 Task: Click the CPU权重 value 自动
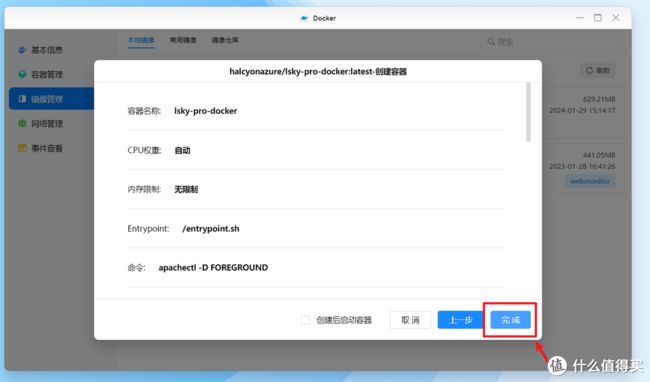coord(182,150)
